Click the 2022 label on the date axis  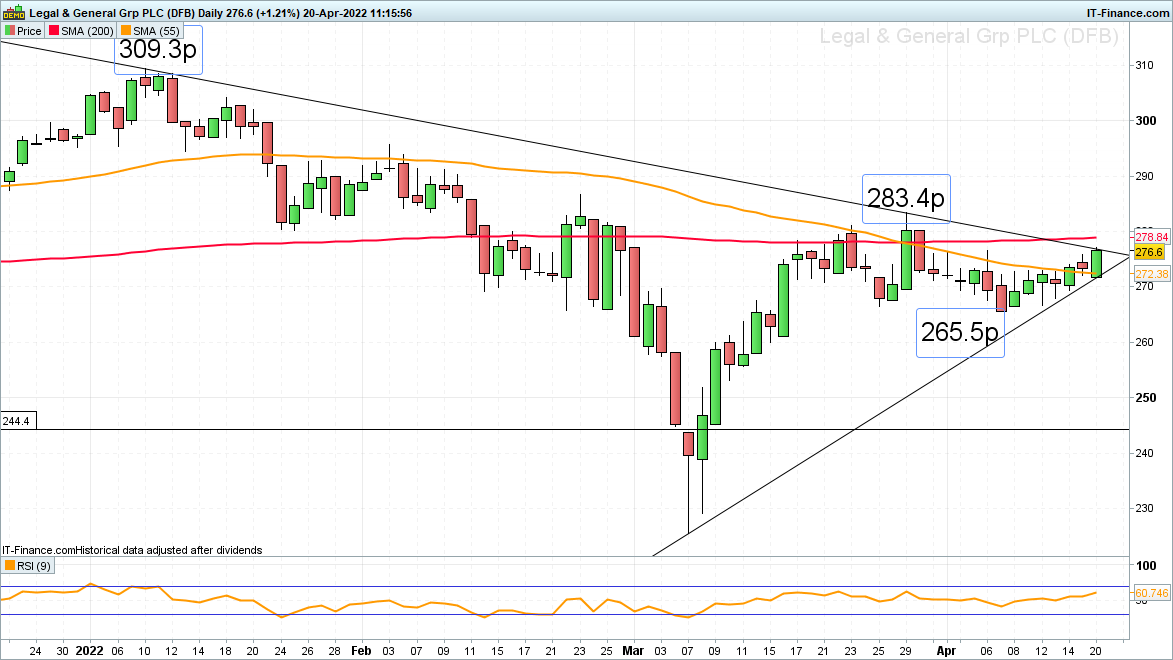tap(90, 651)
